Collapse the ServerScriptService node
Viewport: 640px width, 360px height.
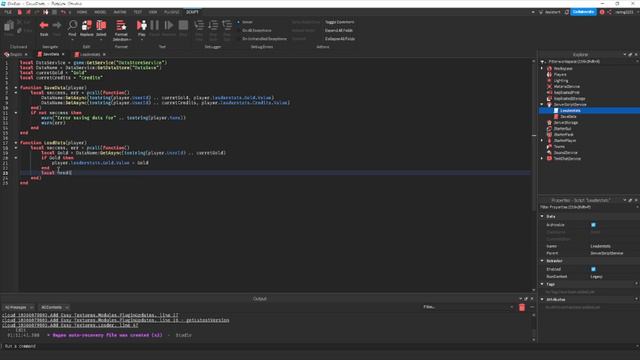click(x=542, y=104)
